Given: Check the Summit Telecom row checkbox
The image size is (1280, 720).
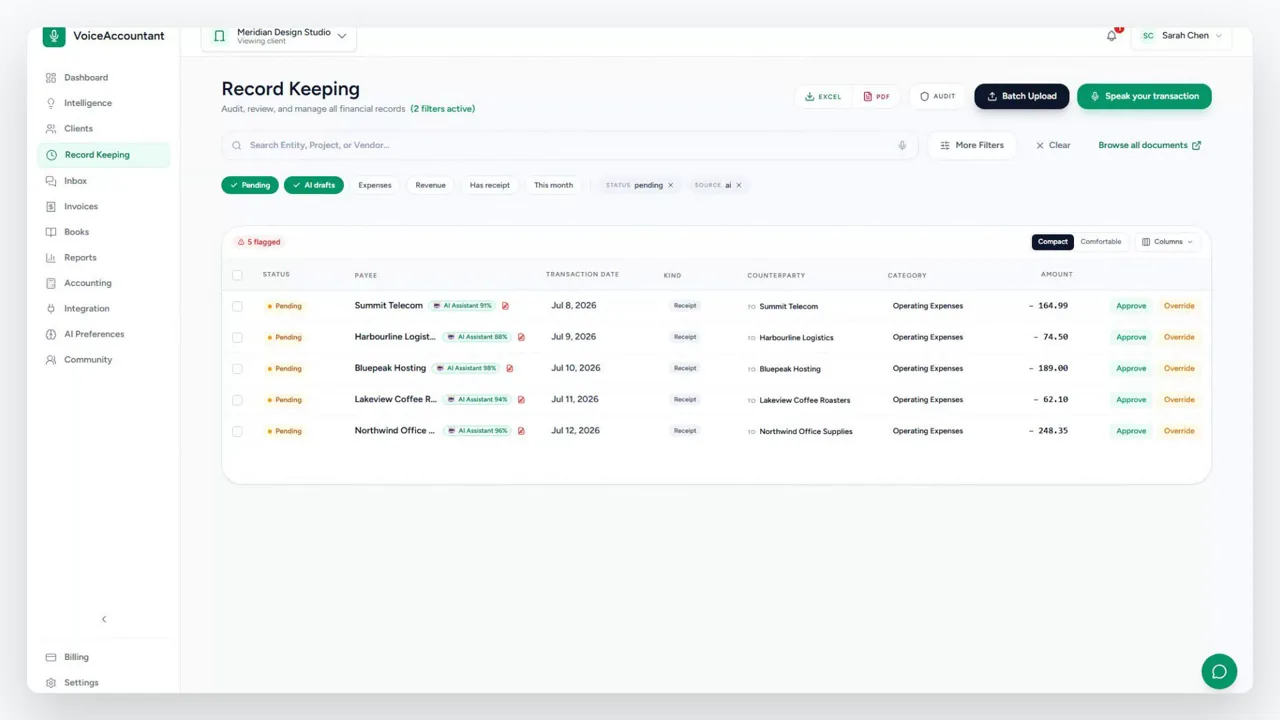Looking at the screenshot, I should click(237, 306).
